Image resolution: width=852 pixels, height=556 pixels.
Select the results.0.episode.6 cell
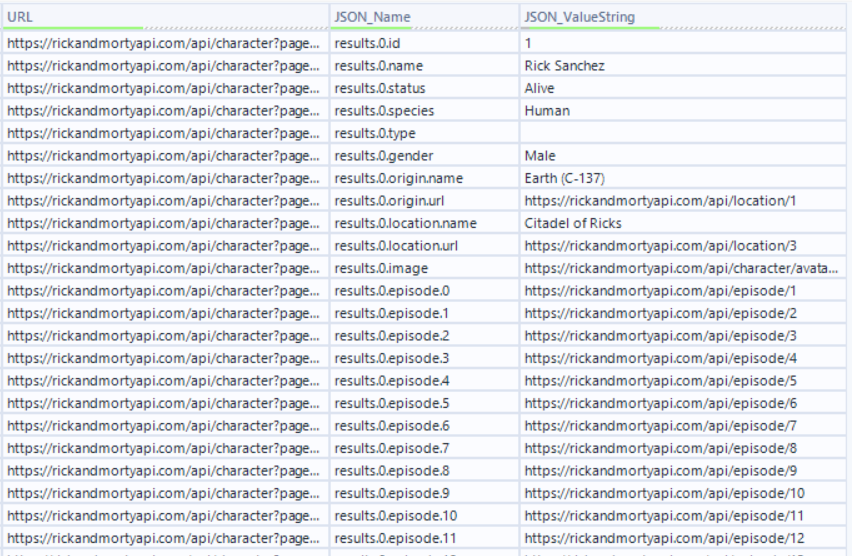pyautogui.click(x=424, y=427)
